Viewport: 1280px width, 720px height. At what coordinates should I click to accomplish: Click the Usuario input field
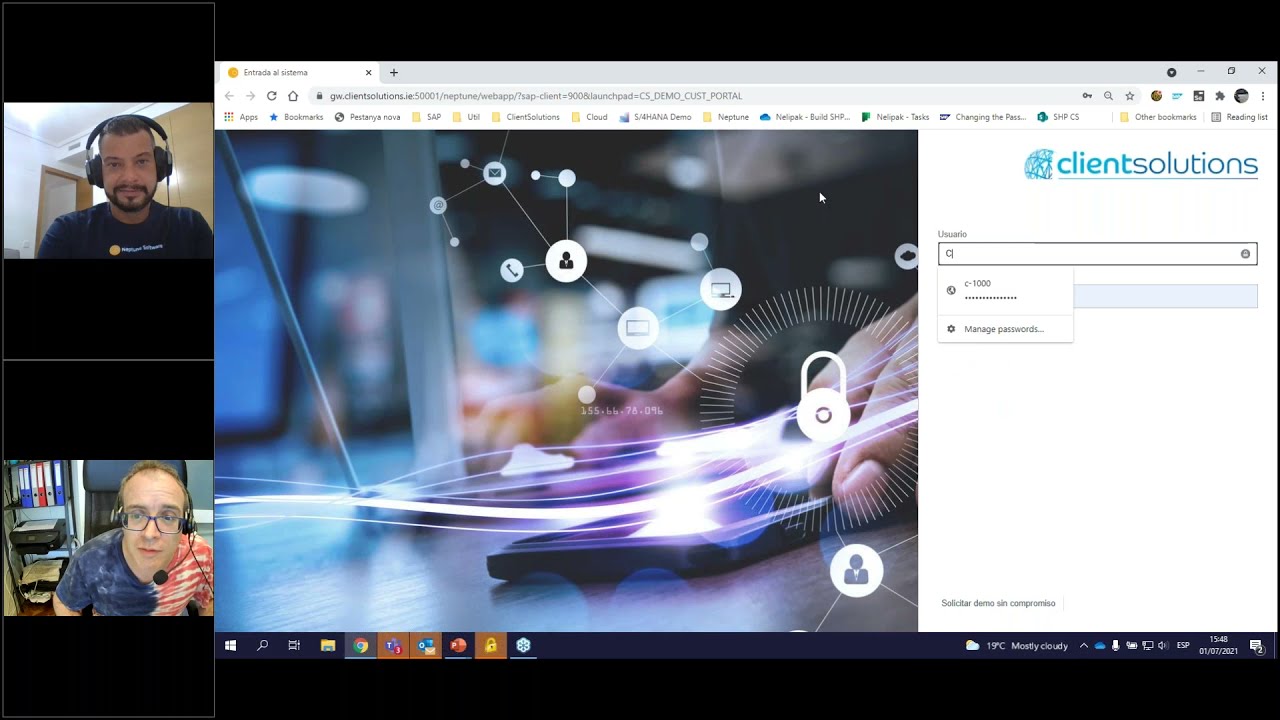tap(1097, 254)
